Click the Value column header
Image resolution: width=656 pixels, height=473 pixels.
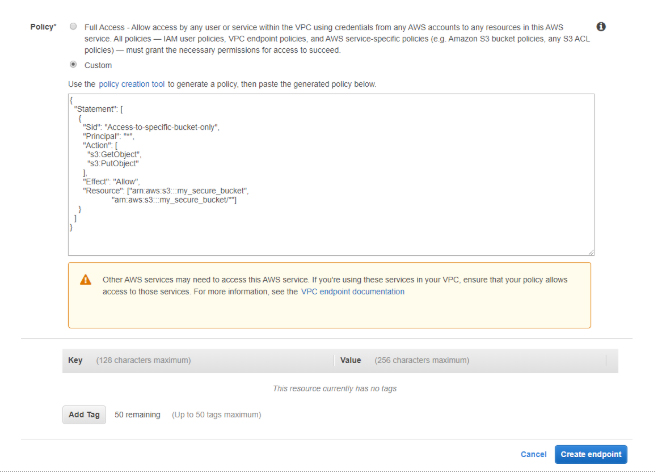tap(350, 359)
